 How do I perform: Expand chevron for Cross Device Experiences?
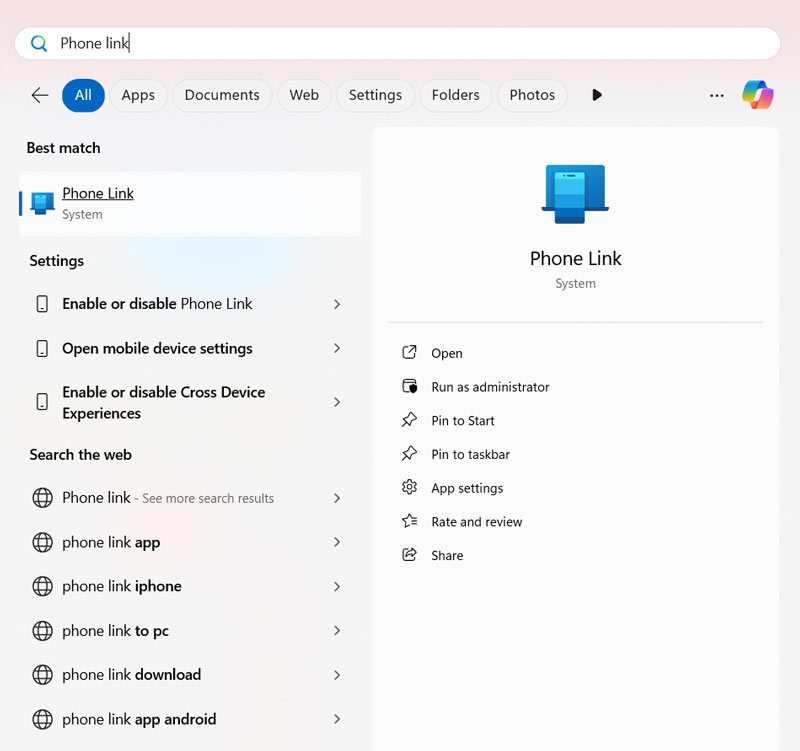pyautogui.click(x=337, y=402)
